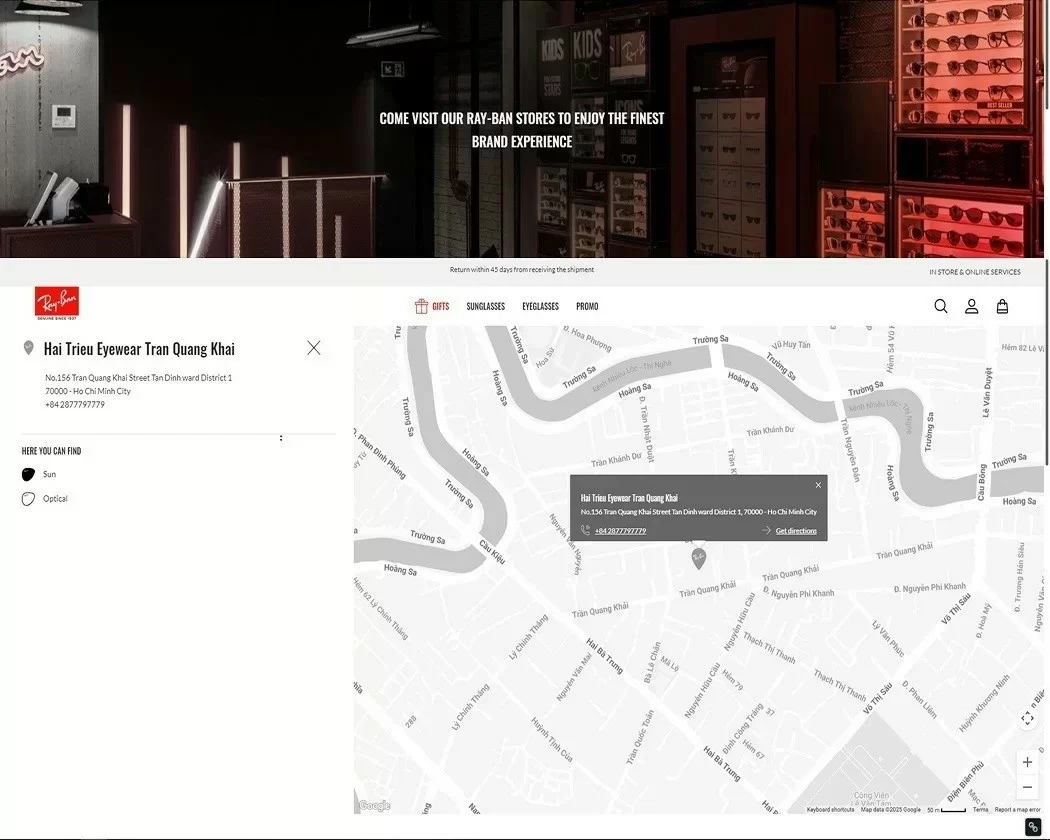
Task: Close the store info popup on the map
Action: tap(817, 484)
